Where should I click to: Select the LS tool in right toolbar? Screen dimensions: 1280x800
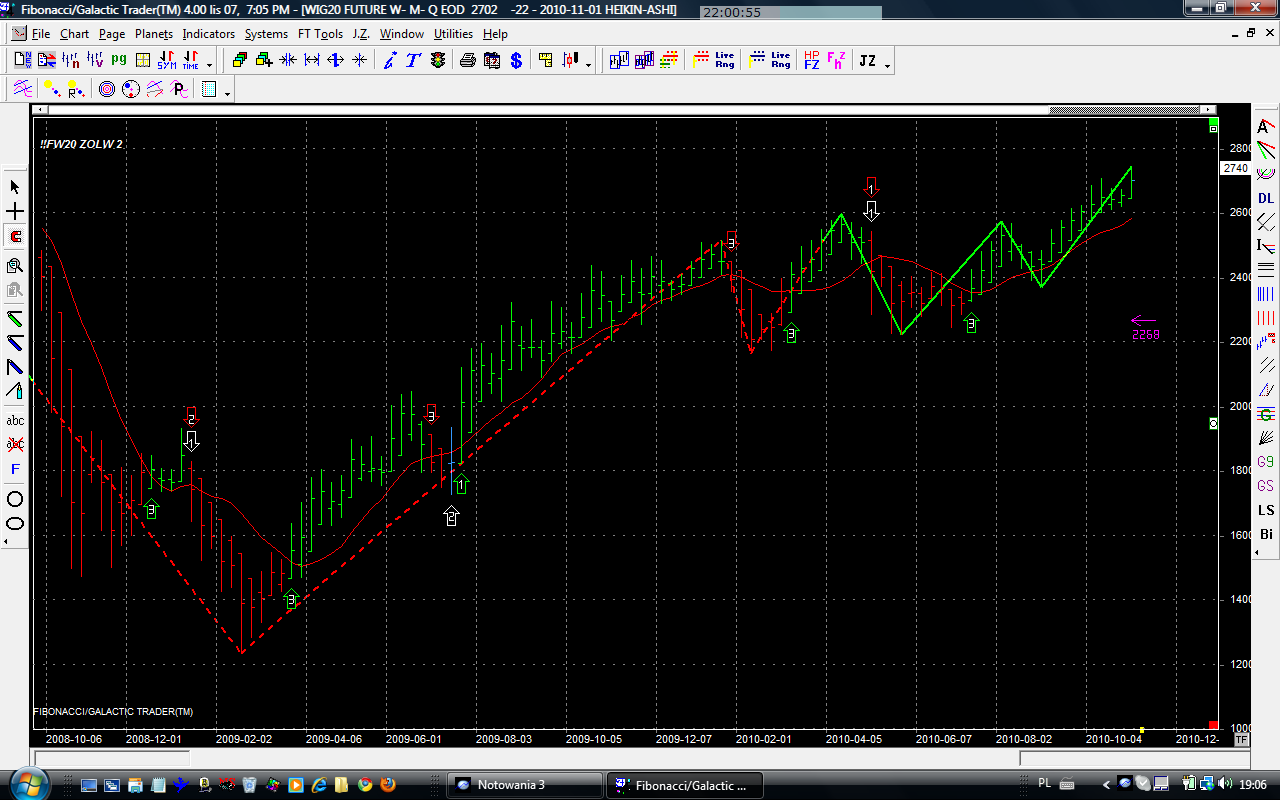pos(1266,510)
